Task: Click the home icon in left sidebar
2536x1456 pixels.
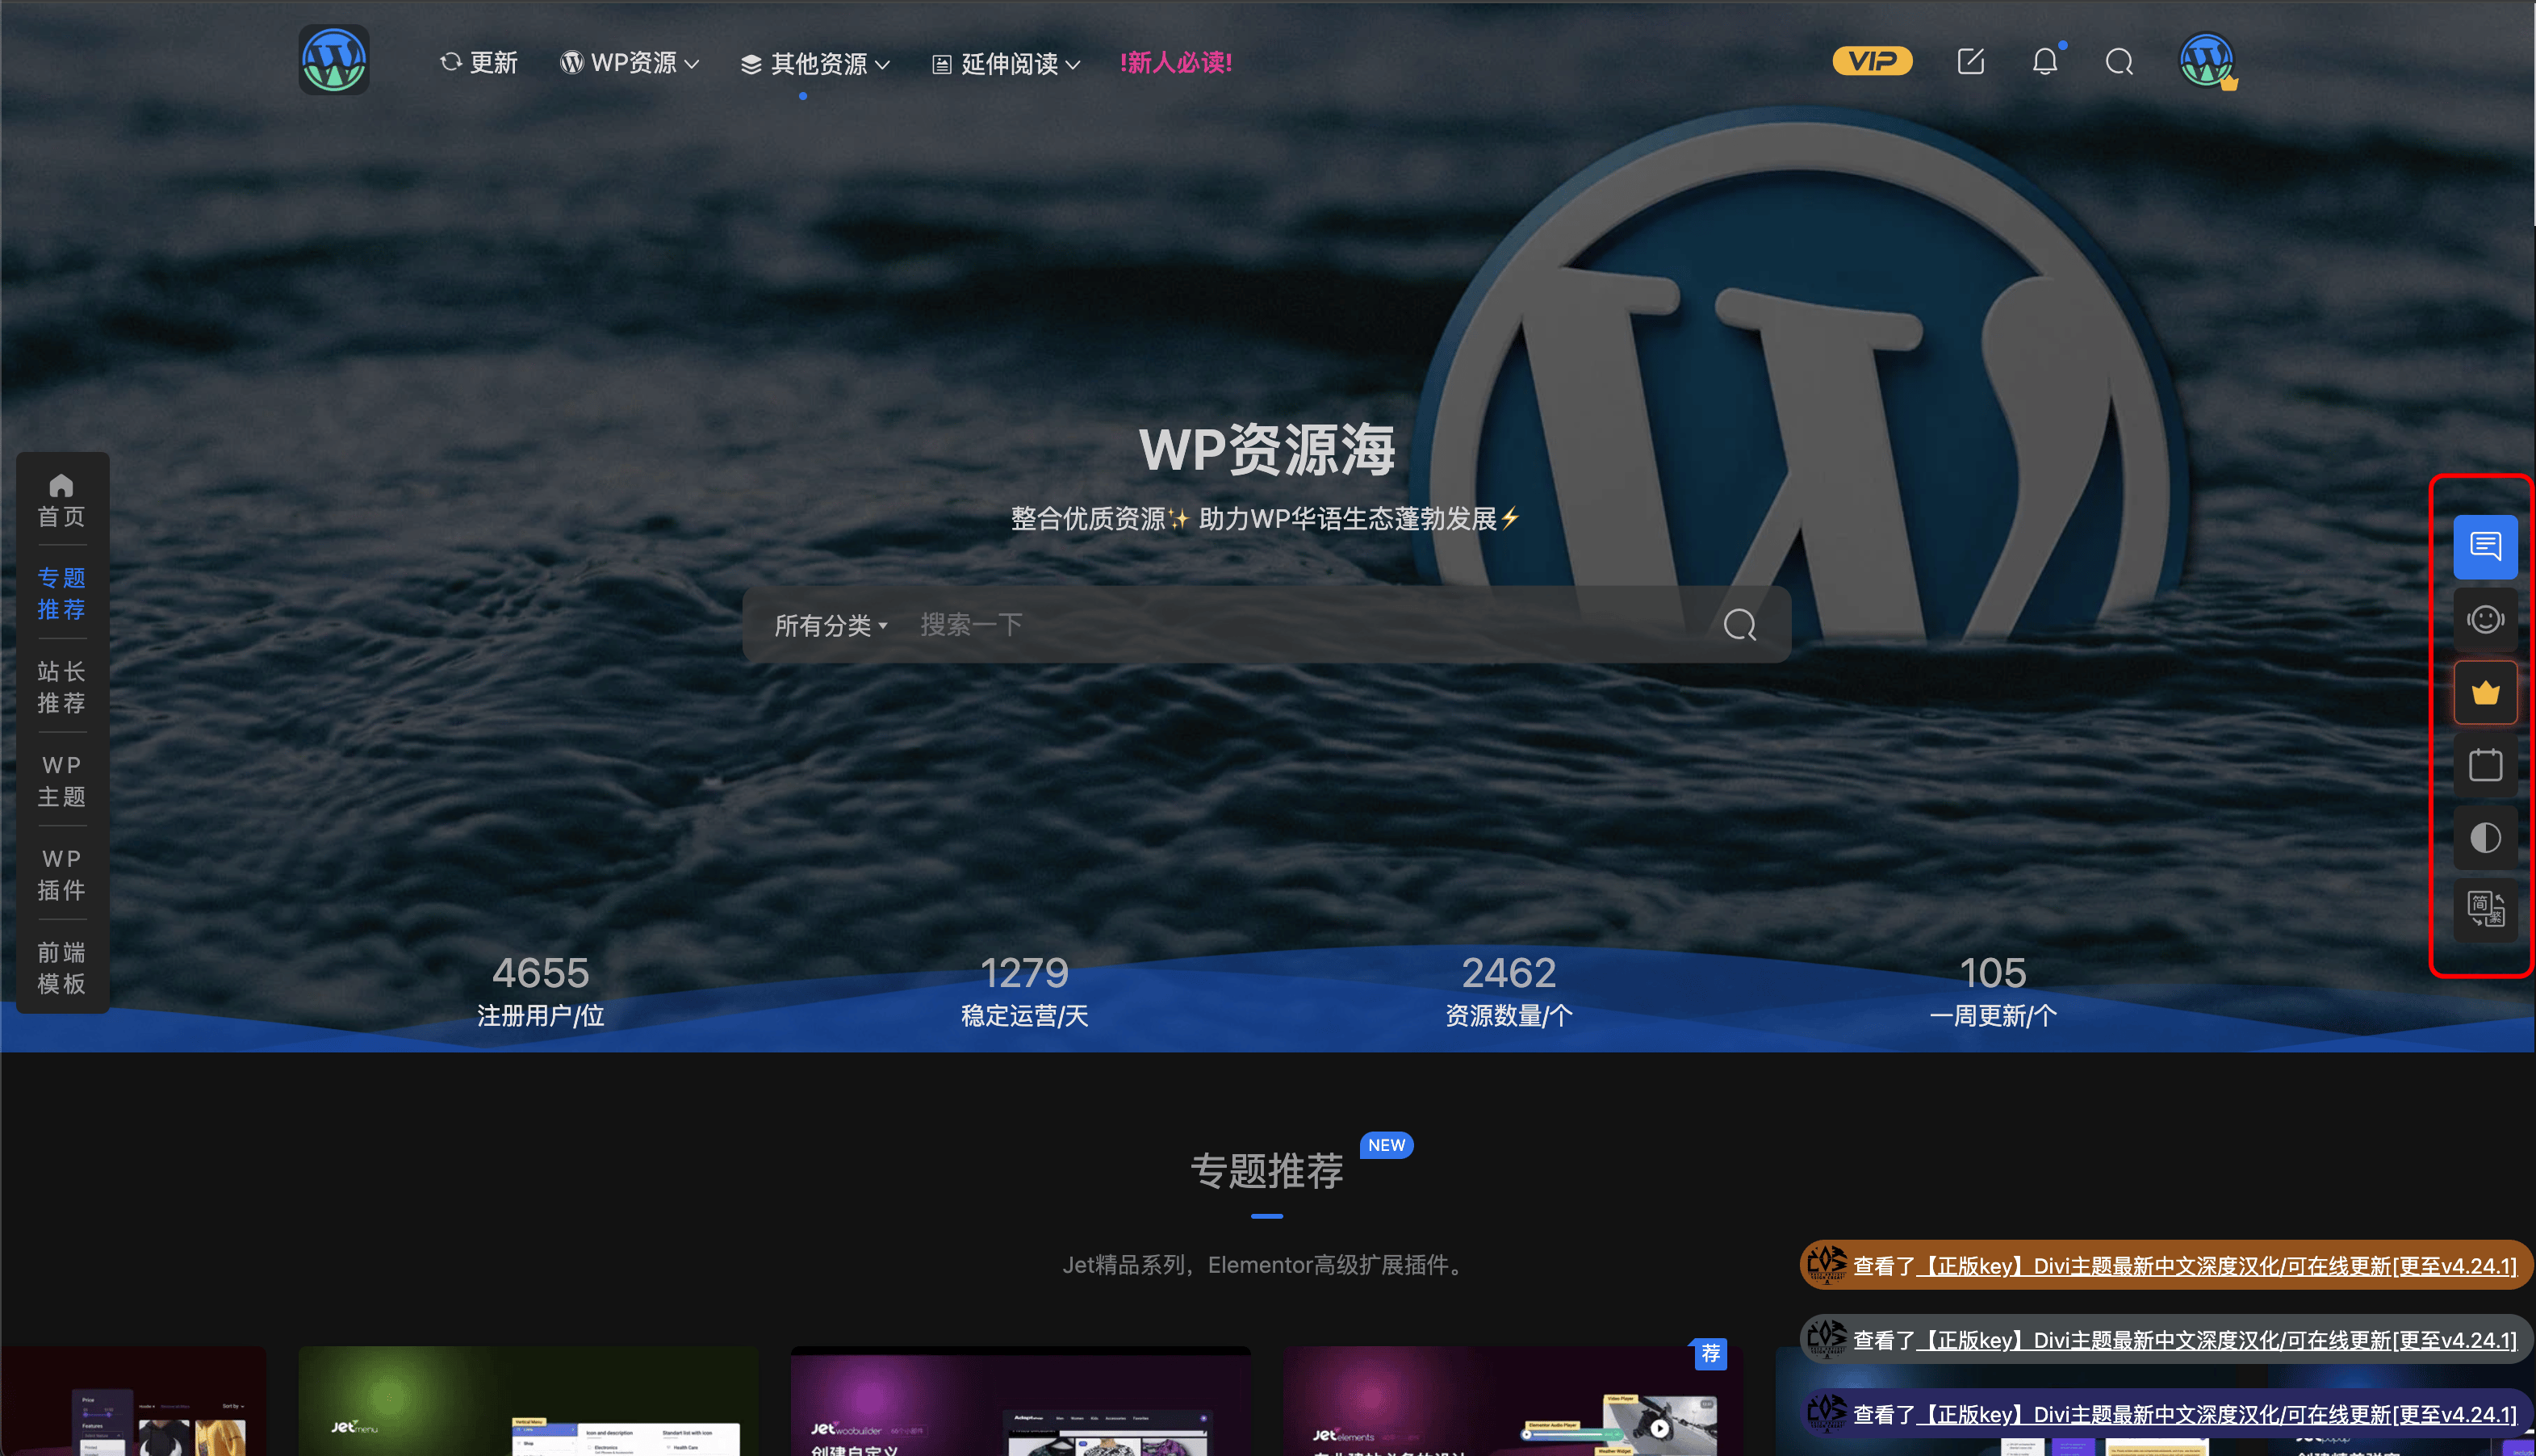Action: click(61, 485)
